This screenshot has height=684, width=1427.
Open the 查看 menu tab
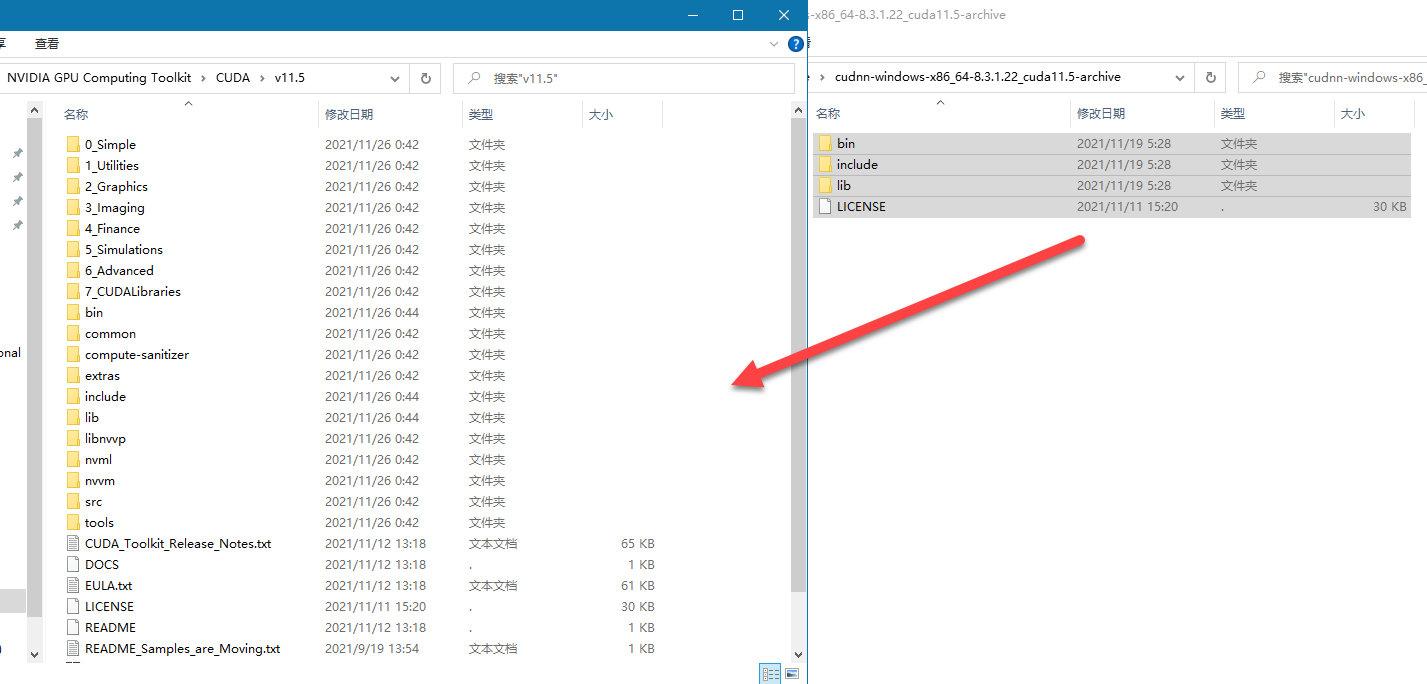point(47,44)
